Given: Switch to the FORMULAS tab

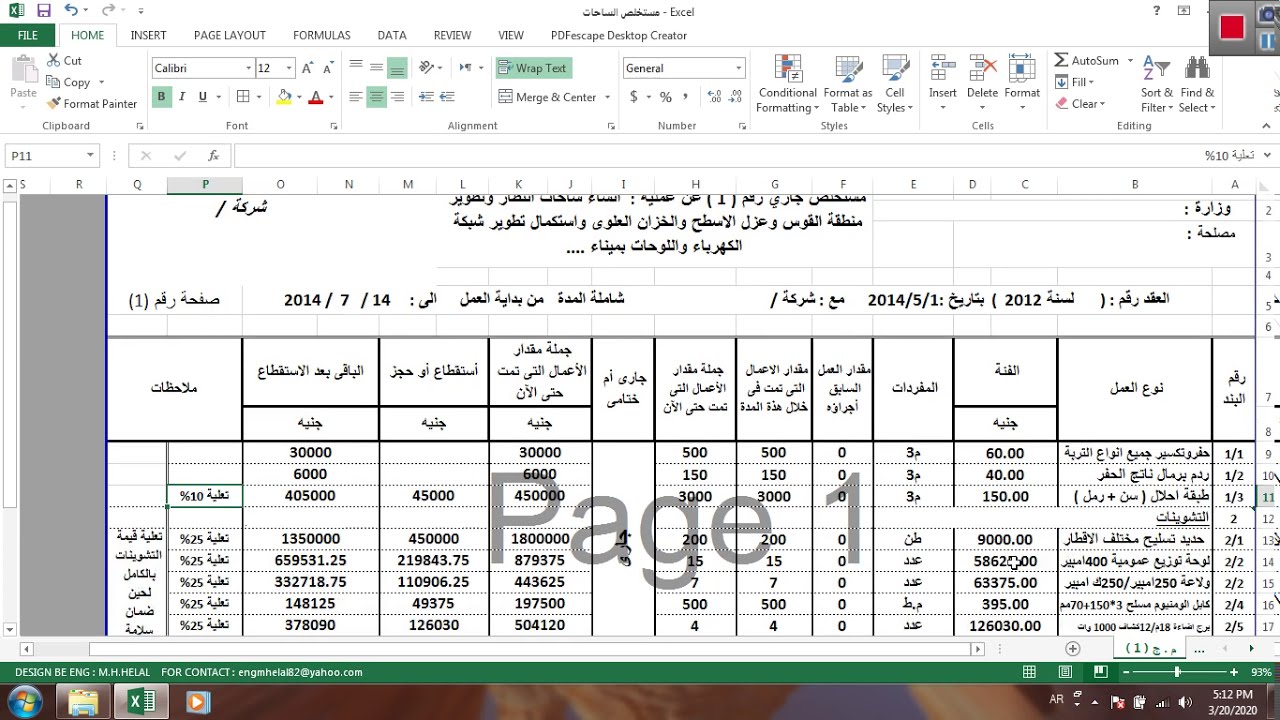Looking at the screenshot, I should 322,35.
